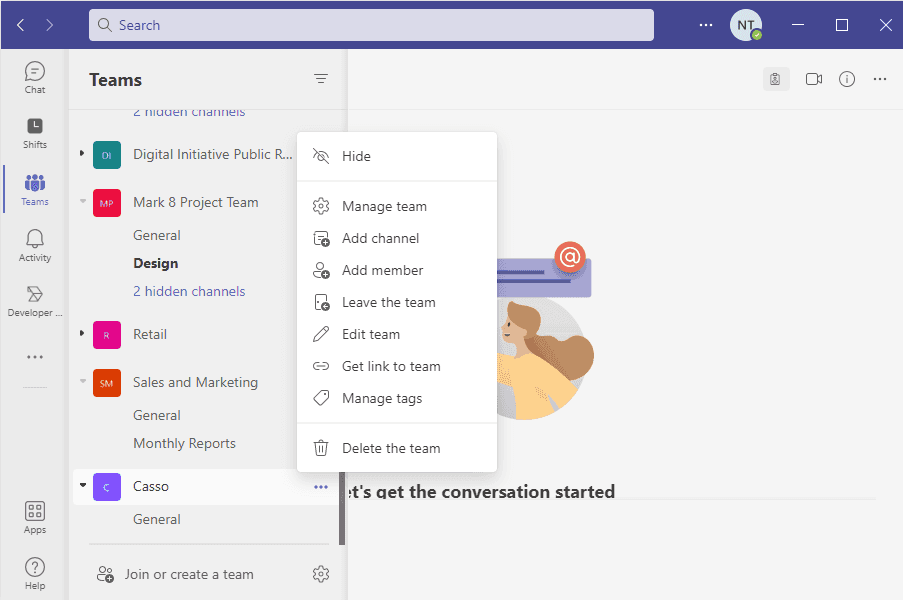Open the team chat badge icon
This screenshot has width=903, height=600.
click(x=776, y=79)
